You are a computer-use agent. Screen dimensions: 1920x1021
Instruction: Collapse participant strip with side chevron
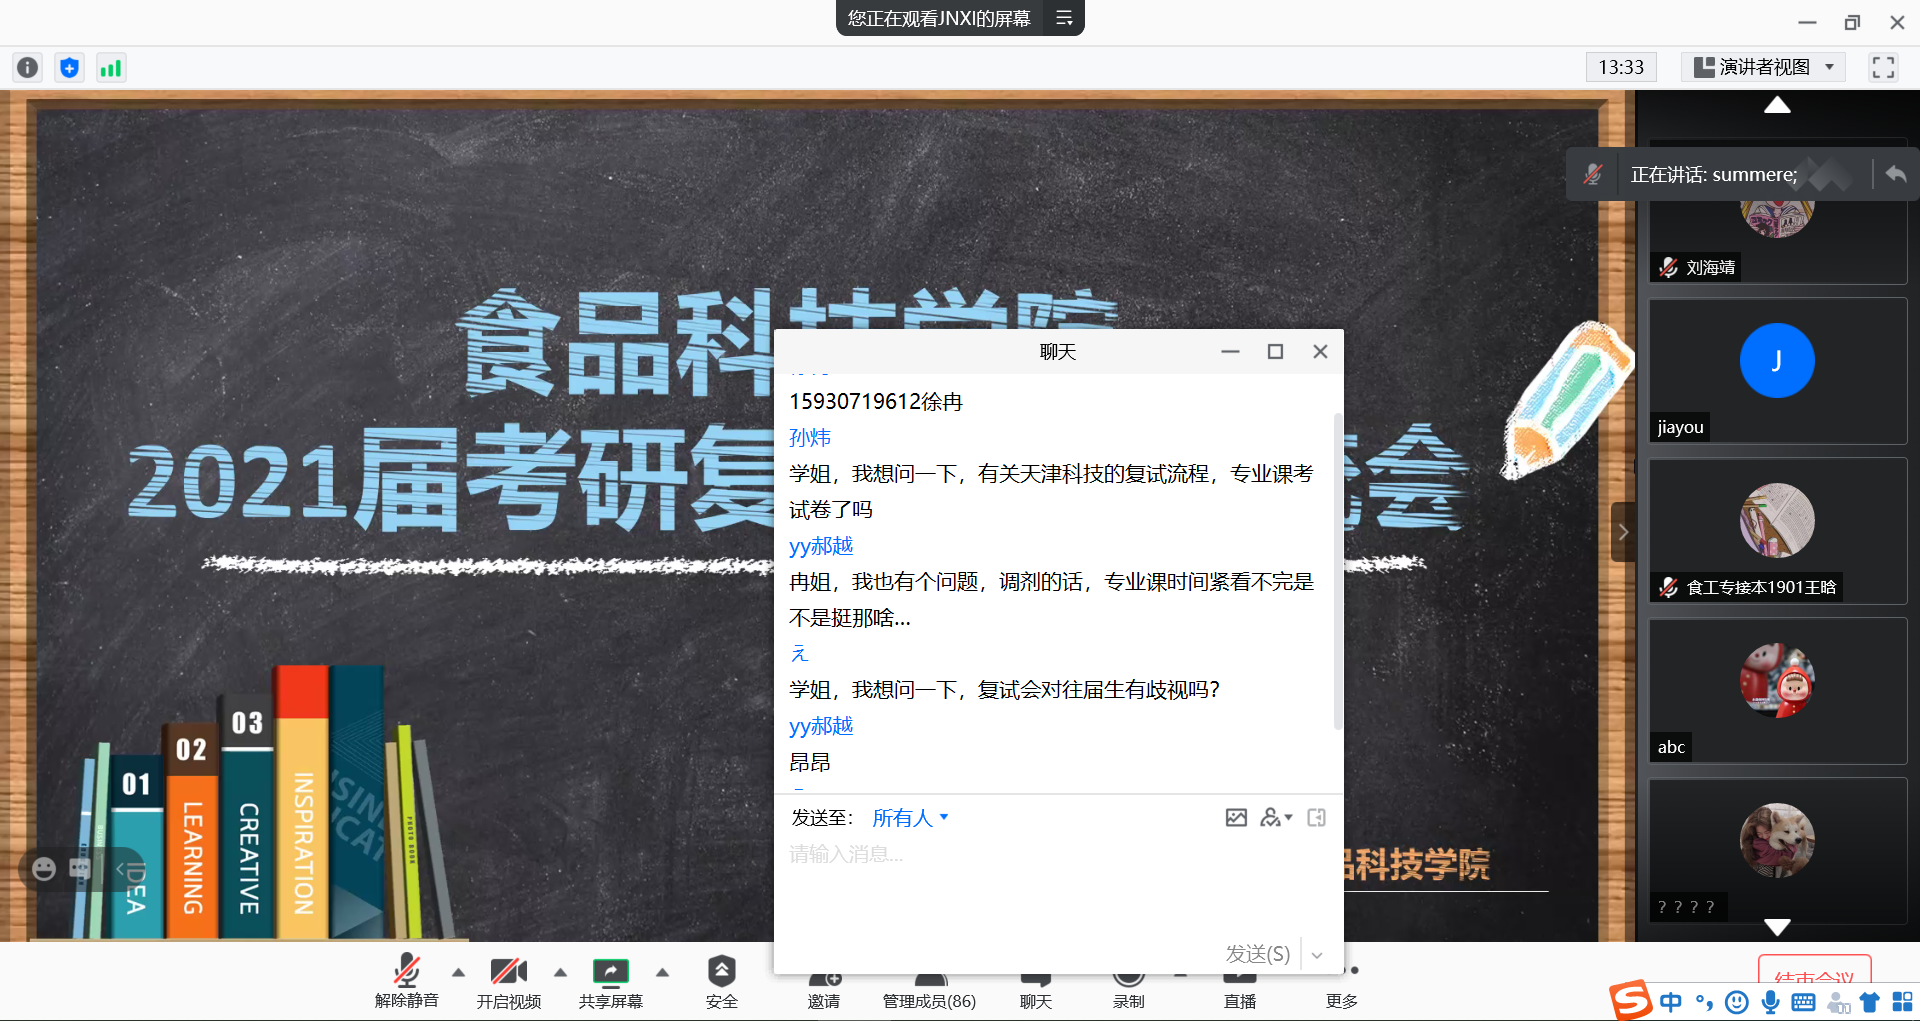pyautogui.click(x=1623, y=532)
